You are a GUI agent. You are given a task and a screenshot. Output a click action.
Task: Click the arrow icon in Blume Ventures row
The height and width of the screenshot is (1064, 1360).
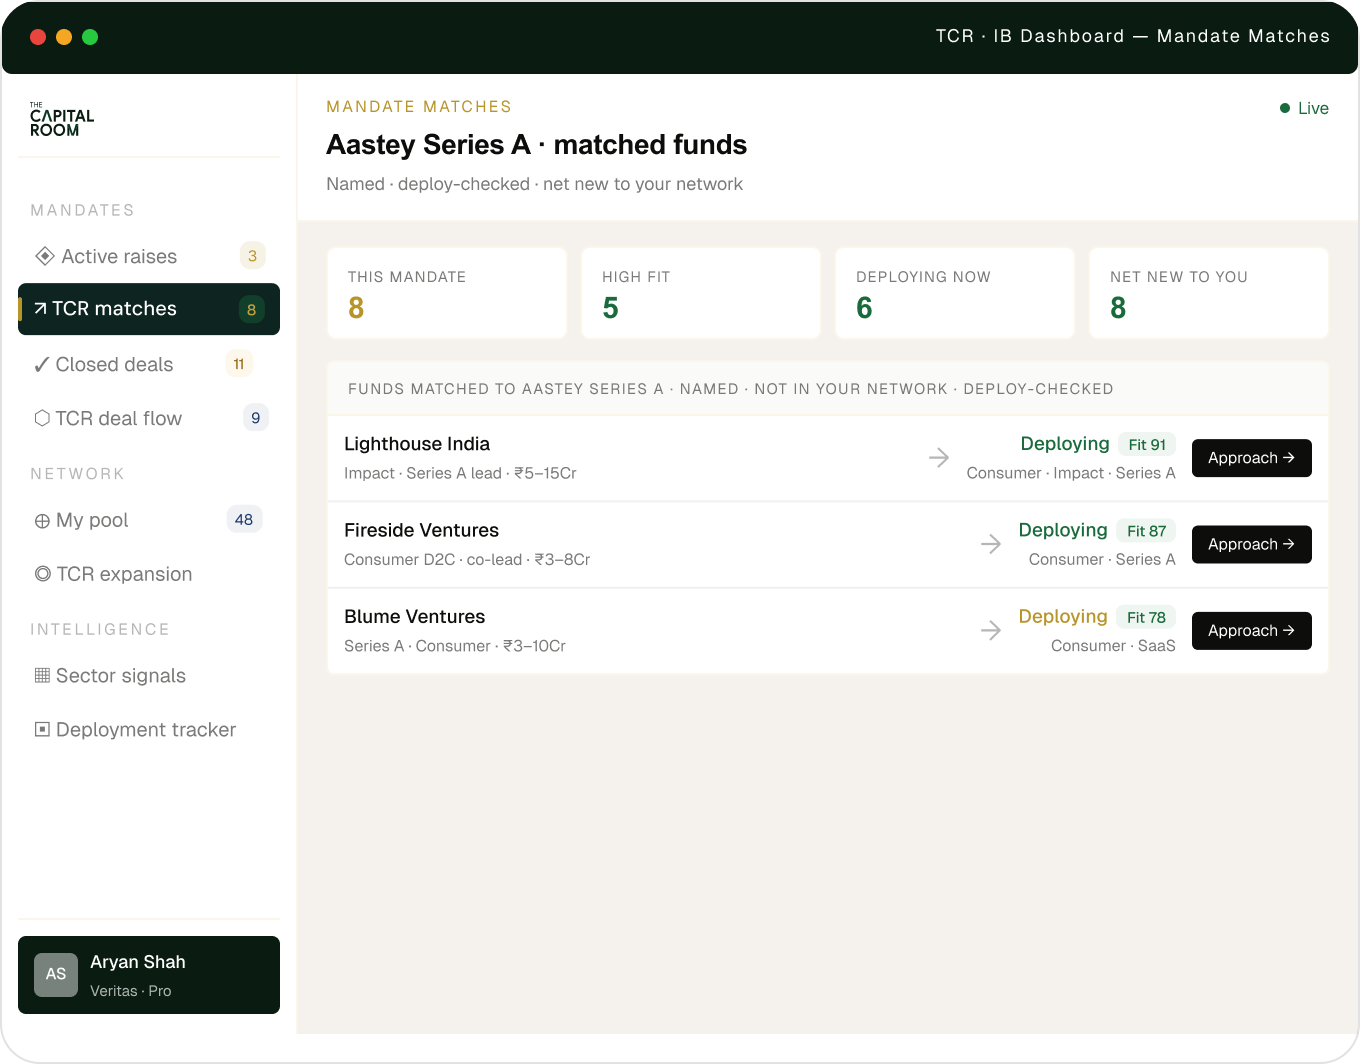(x=991, y=630)
